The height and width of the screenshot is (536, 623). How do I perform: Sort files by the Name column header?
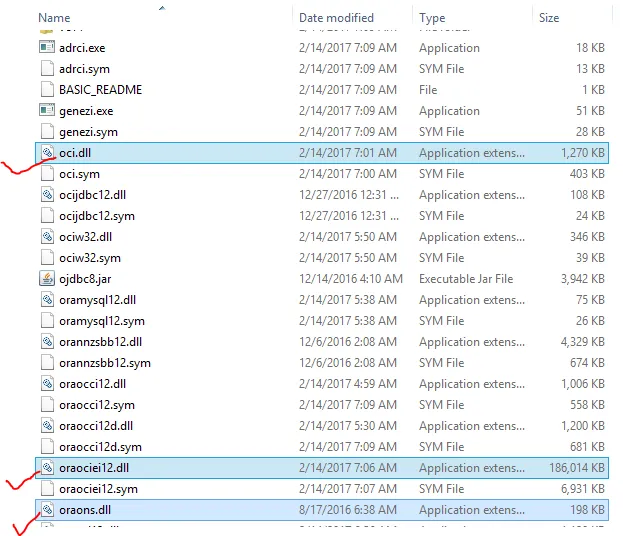54,18
